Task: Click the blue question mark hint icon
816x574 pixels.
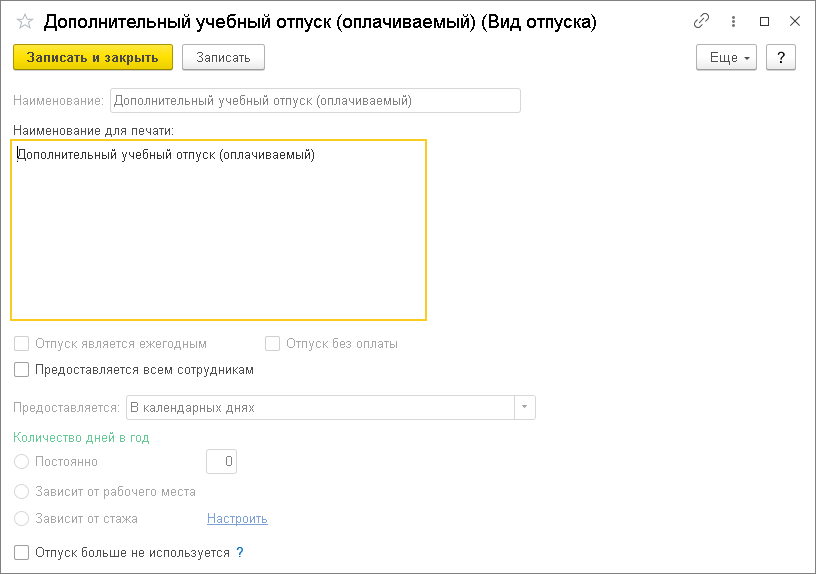Action: 240,552
